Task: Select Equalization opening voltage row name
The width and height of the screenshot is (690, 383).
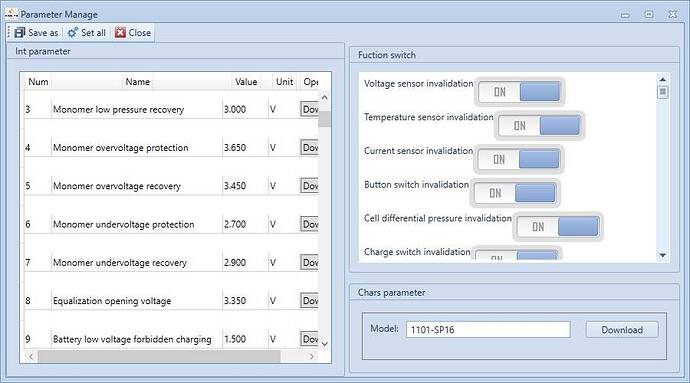Action: (x=112, y=301)
